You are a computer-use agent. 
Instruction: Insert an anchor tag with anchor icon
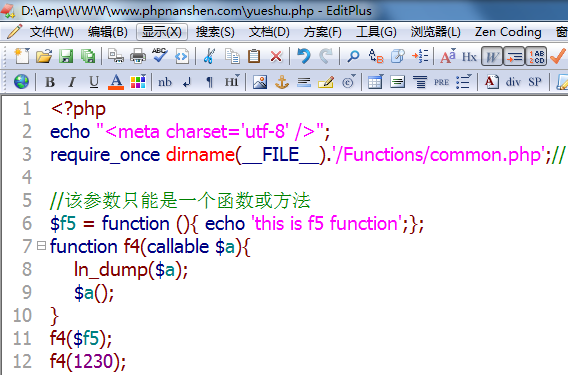point(282,82)
